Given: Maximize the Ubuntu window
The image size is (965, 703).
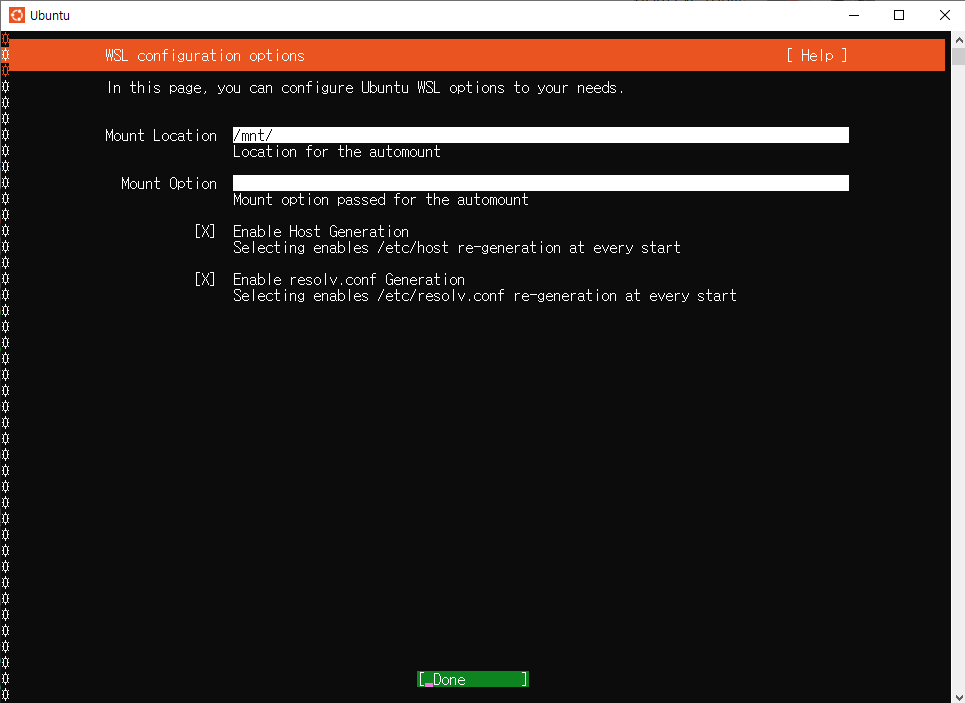Looking at the screenshot, I should click(899, 15).
